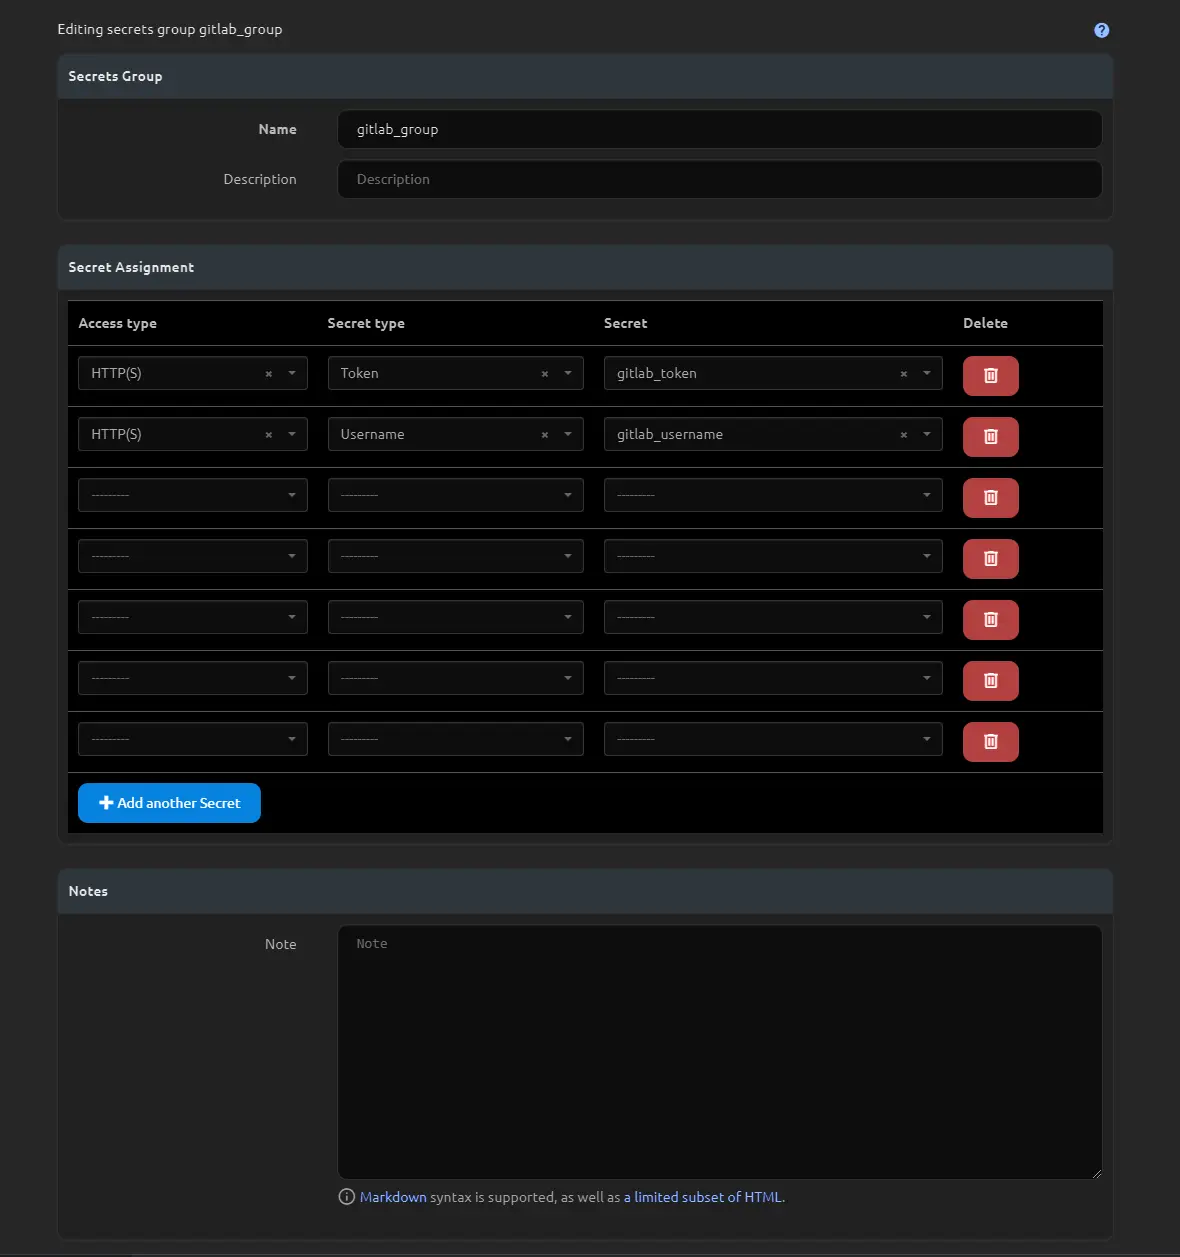Clear the gitlab_token secret selection
This screenshot has width=1180, height=1257.
903,374
